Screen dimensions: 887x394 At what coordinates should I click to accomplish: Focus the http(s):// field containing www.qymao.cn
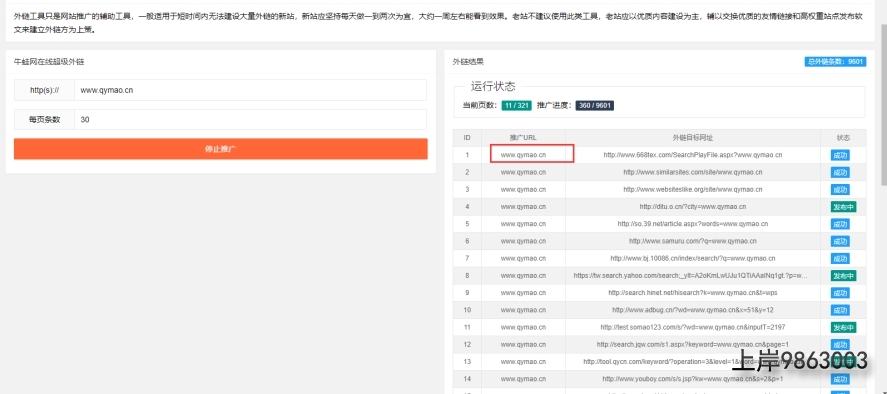pyautogui.click(x=251, y=90)
